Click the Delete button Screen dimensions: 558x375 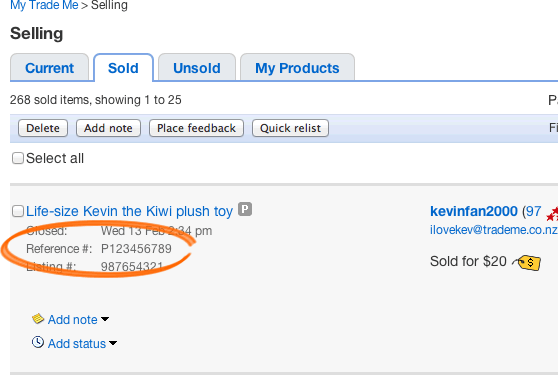coord(43,128)
